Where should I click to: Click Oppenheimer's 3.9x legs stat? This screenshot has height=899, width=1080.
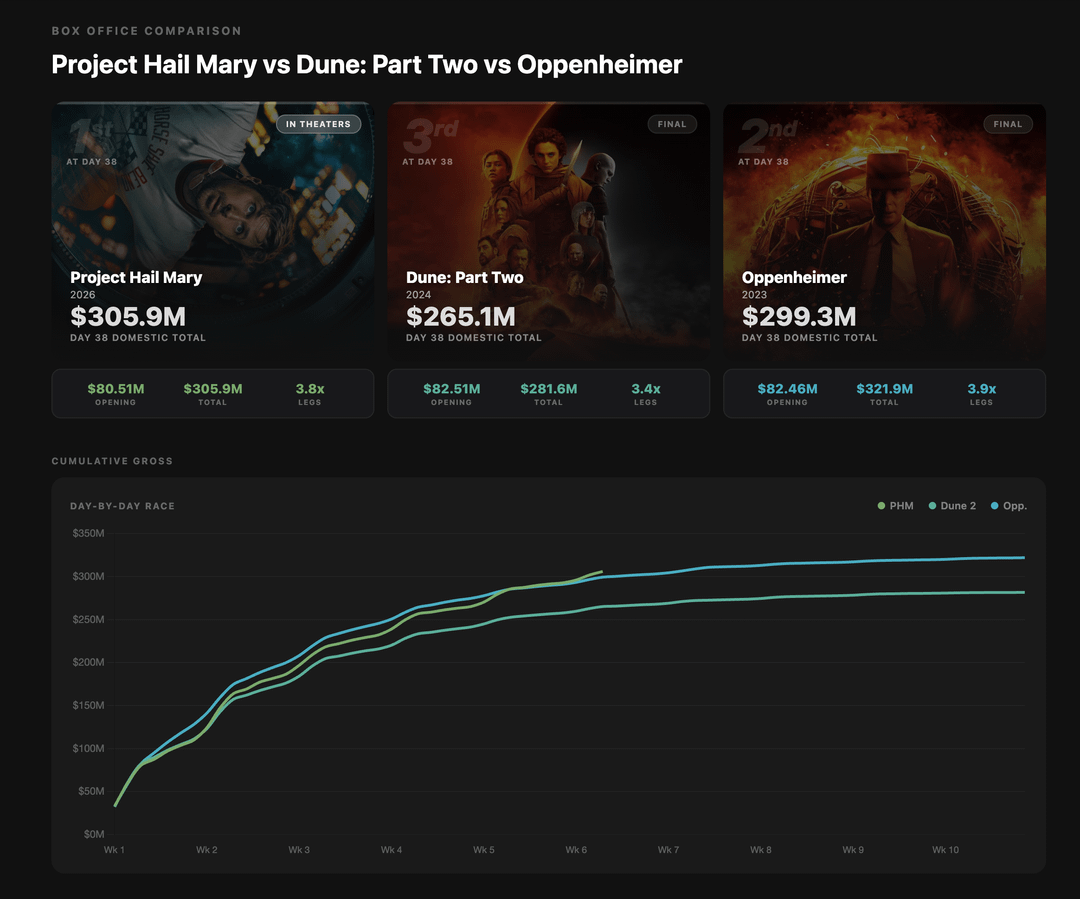click(x=981, y=389)
